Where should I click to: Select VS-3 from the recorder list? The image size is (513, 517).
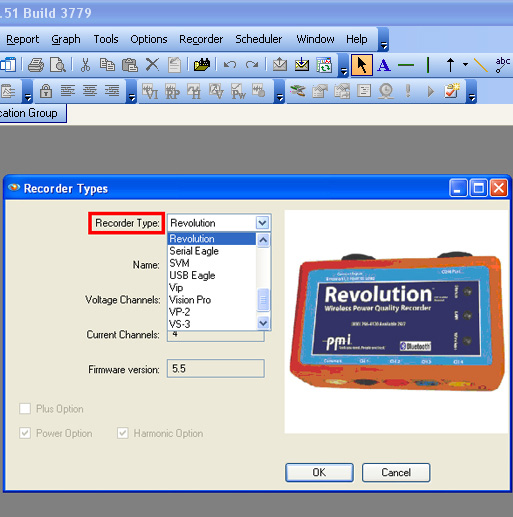point(211,324)
